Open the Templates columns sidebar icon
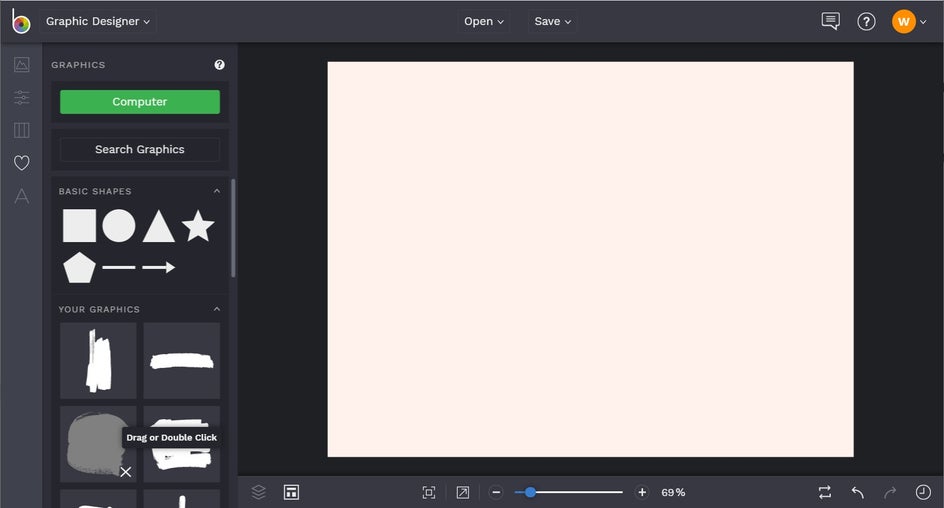 22,130
